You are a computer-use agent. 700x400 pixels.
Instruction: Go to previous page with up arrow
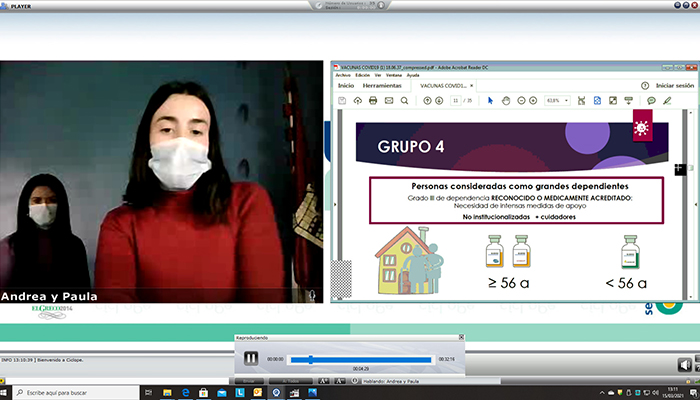click(426, 101)
